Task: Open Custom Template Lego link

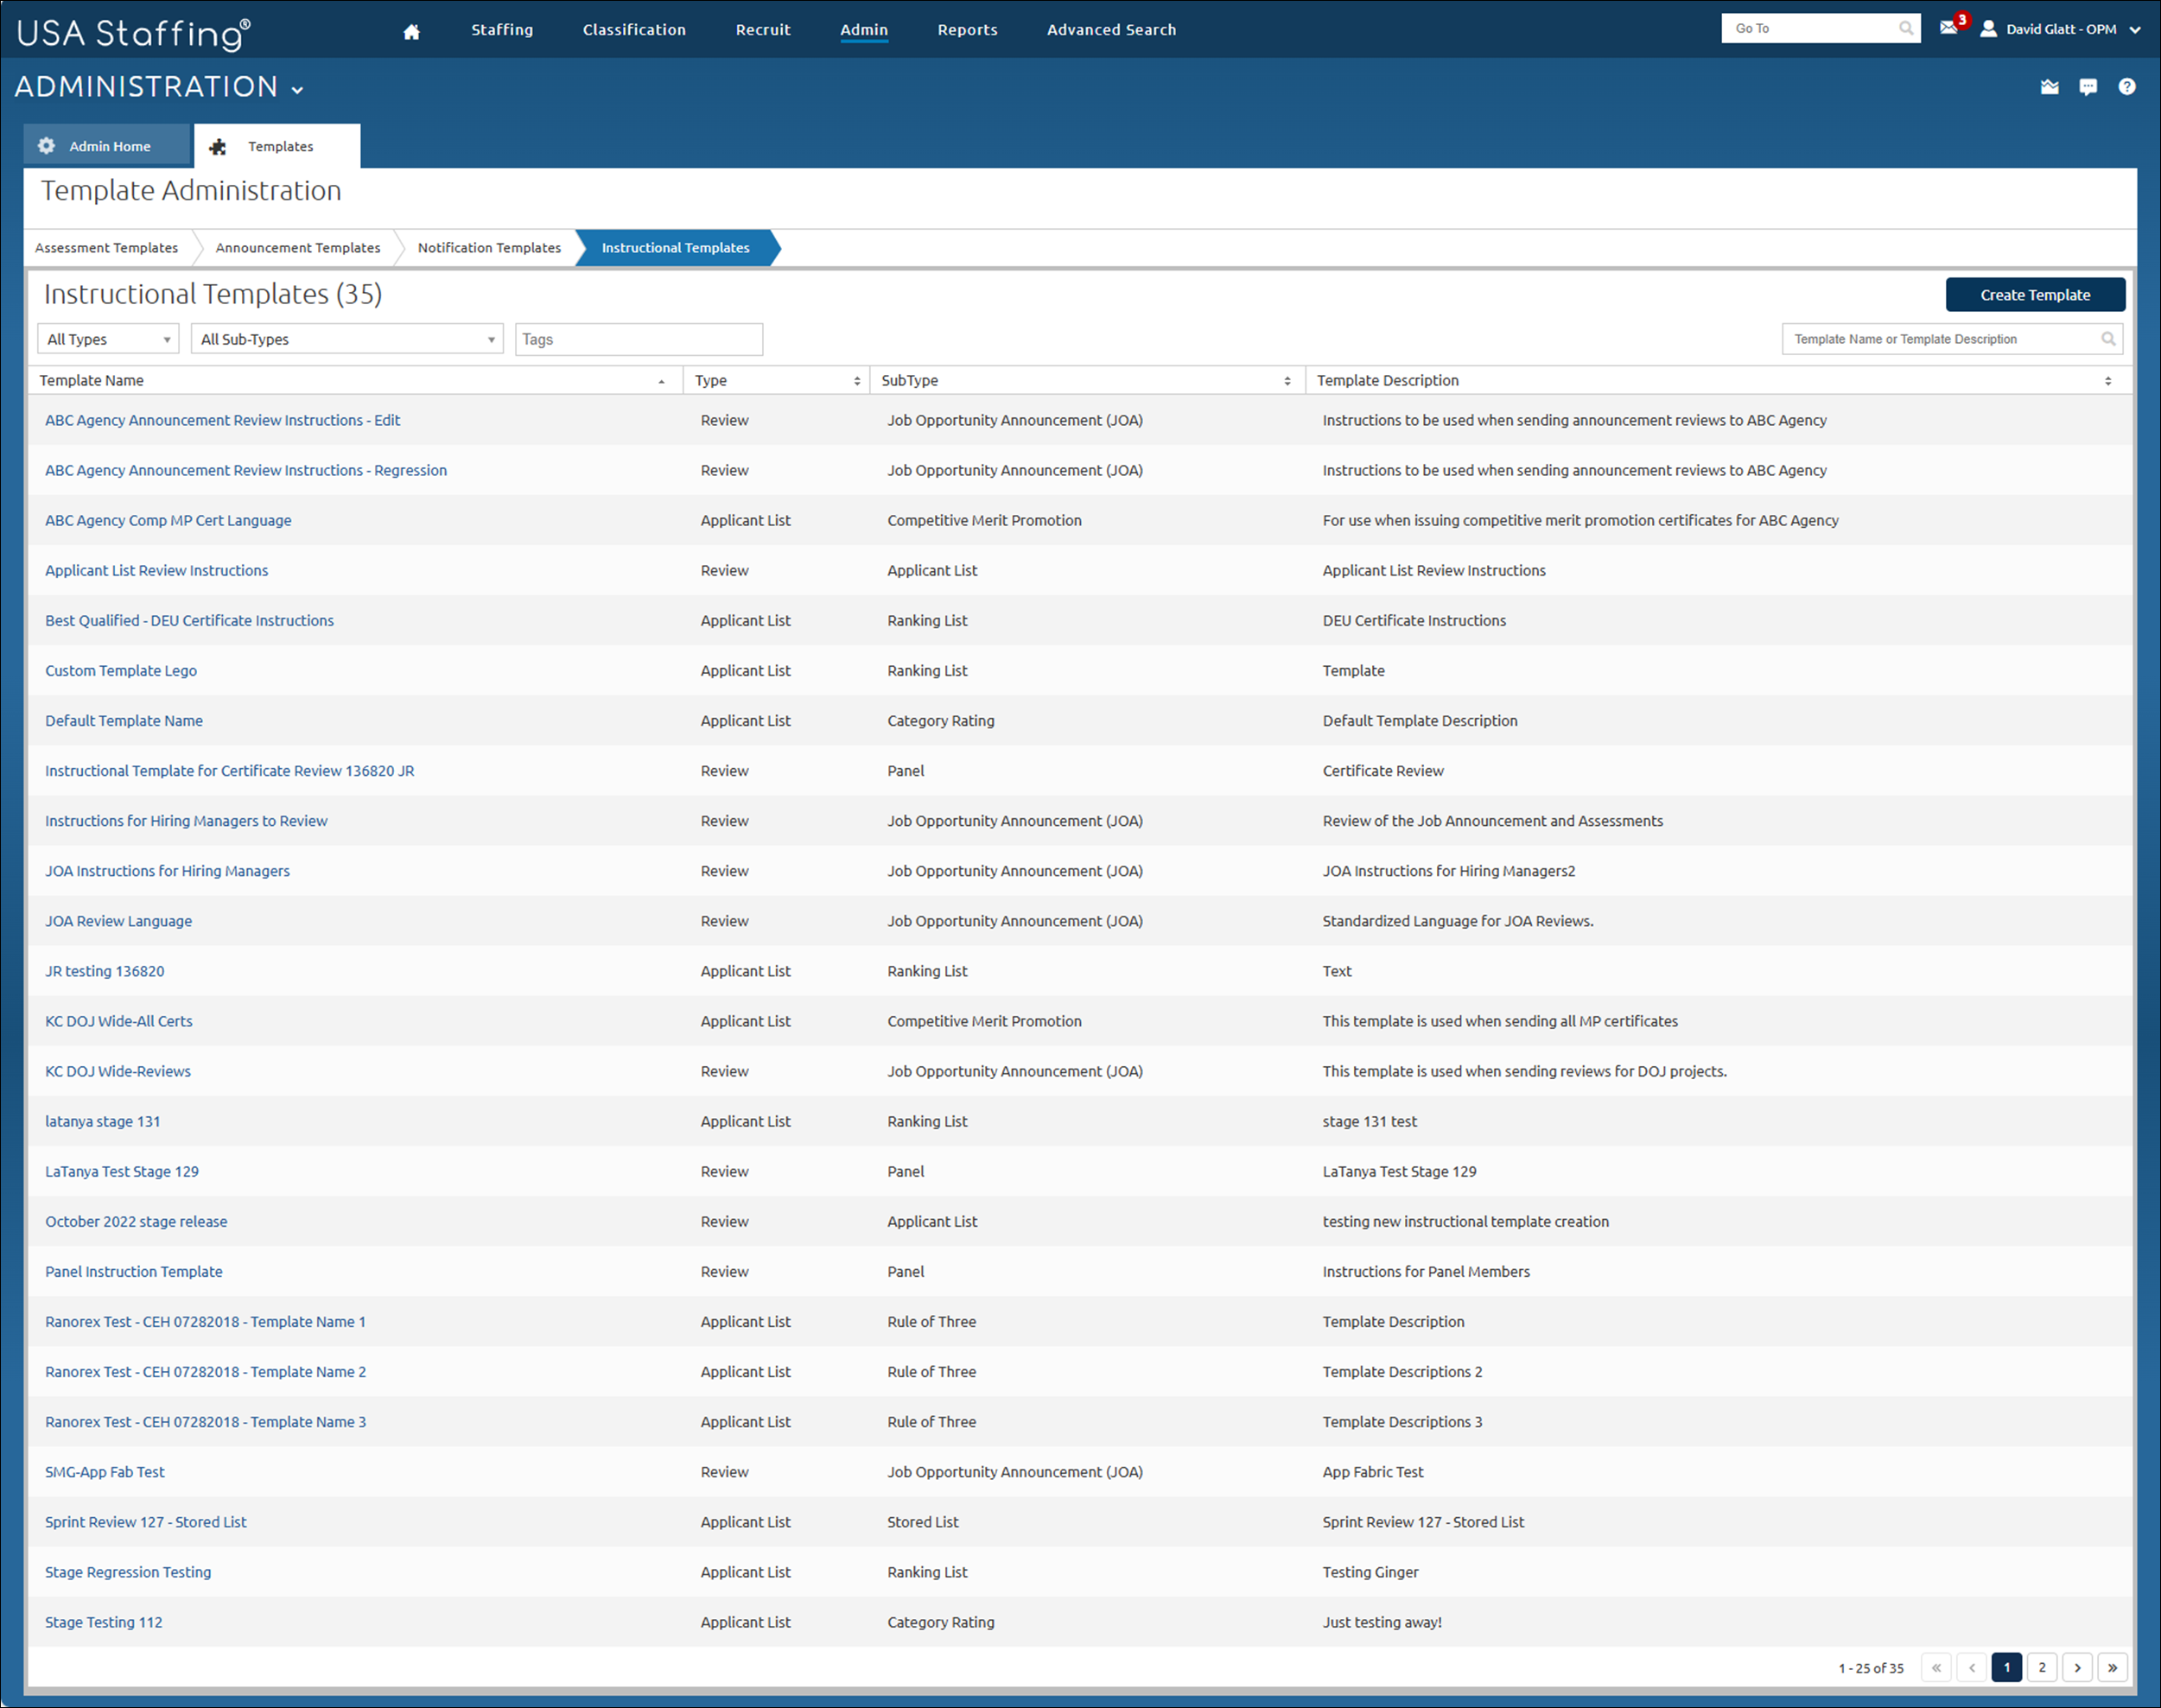Action: tap(121, 671)
